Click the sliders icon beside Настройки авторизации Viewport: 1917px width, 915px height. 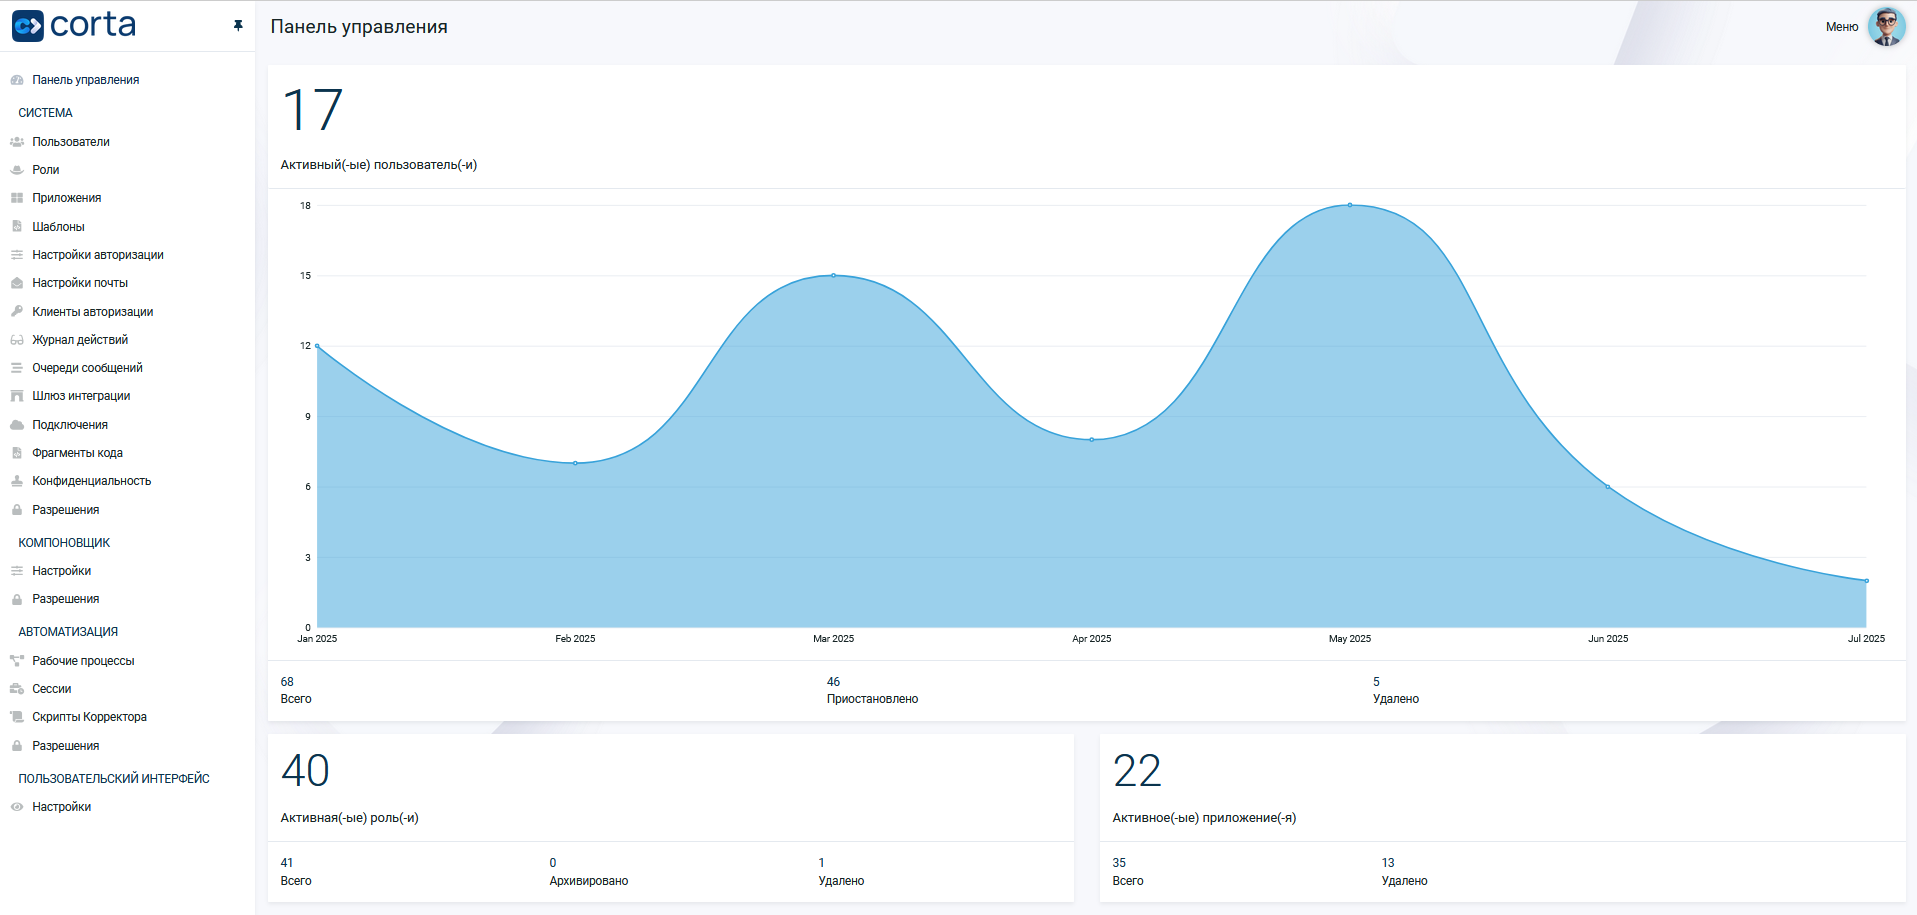(17, 255)
